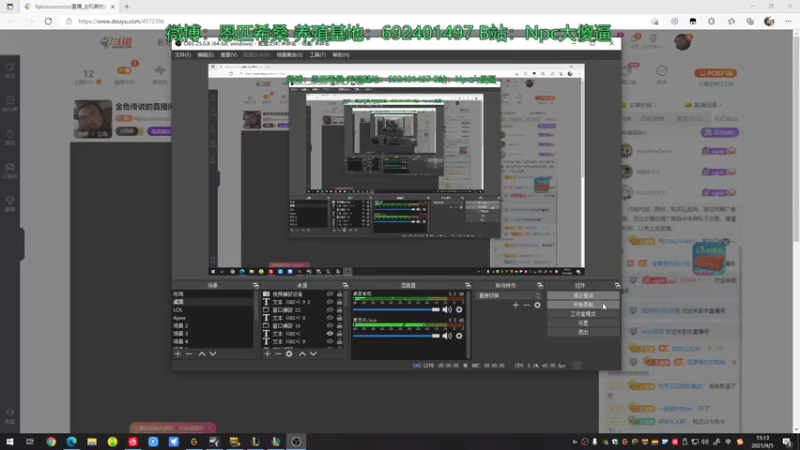800x450 pixels.
Task: Open Google Chrome from the taskbar
Action: pos(51,441)
